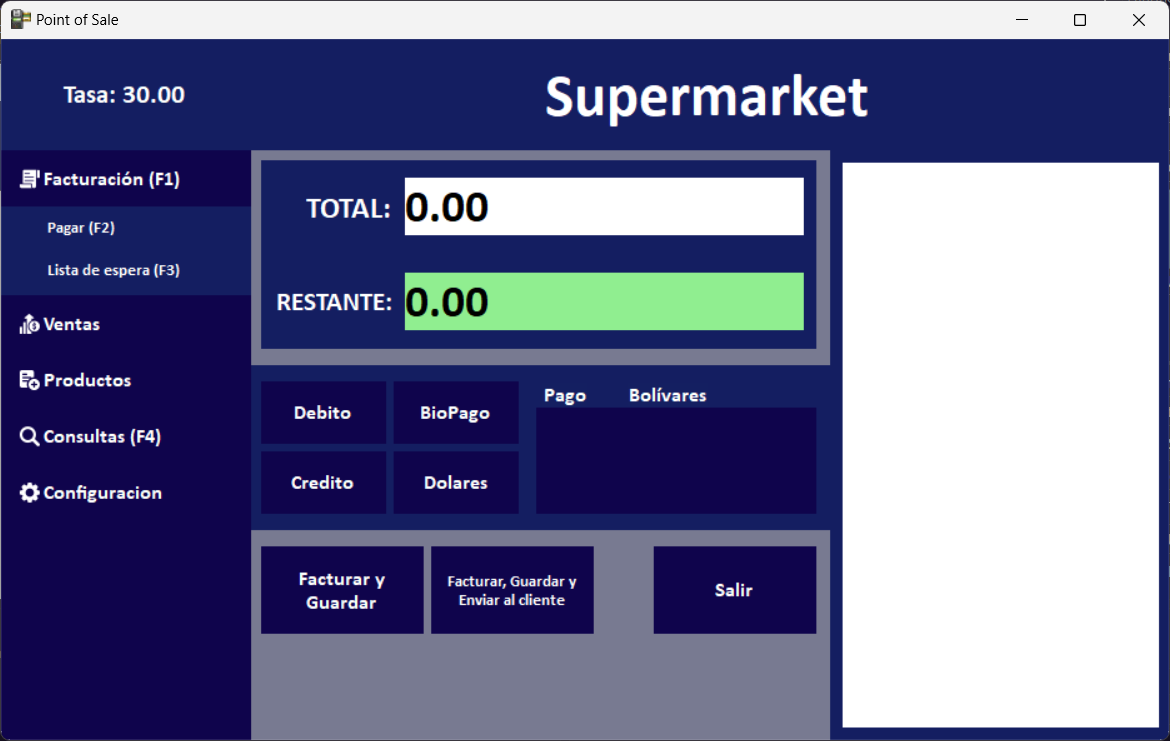Click the Consultas magnifying glass icon

point(30,437)
